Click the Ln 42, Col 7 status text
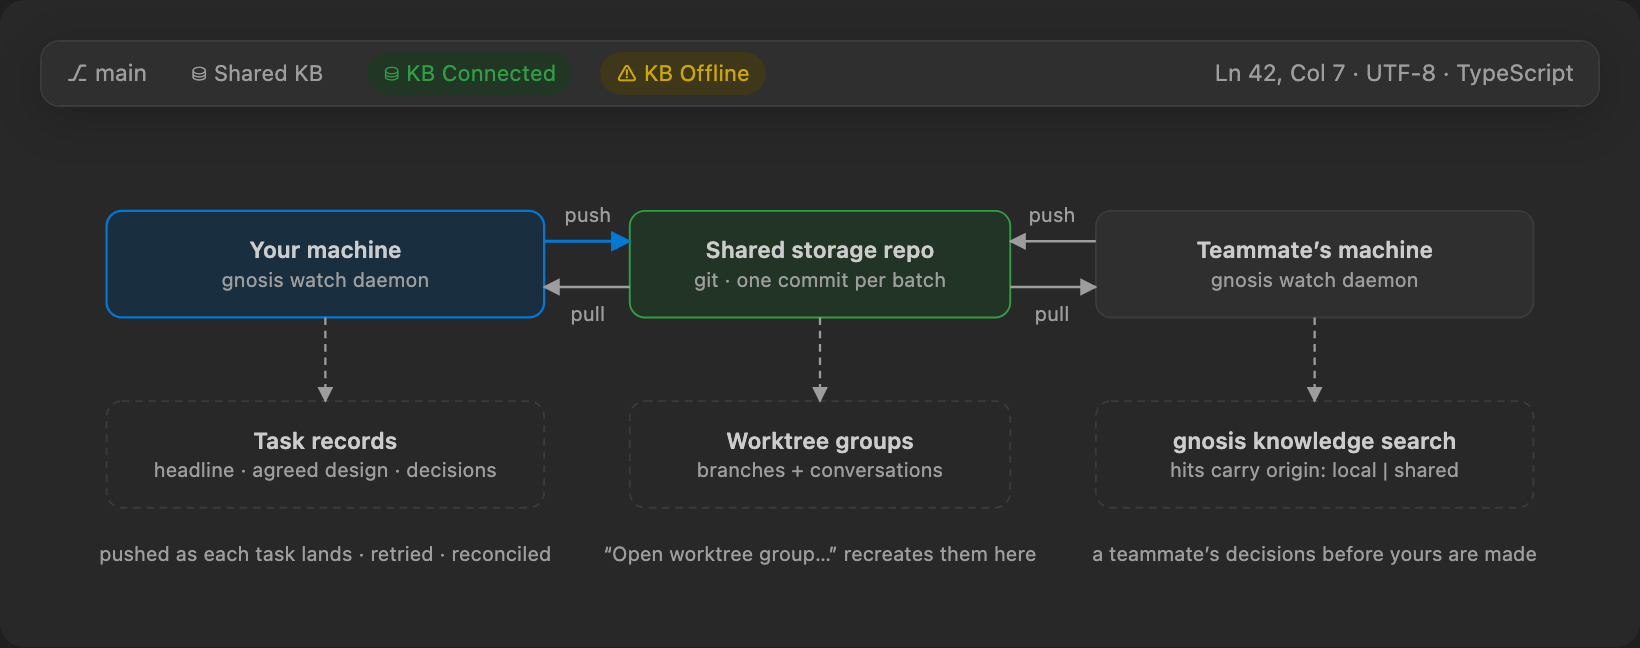Image resolution: width=1640 pixels, height=648 pixels. 1279,74
